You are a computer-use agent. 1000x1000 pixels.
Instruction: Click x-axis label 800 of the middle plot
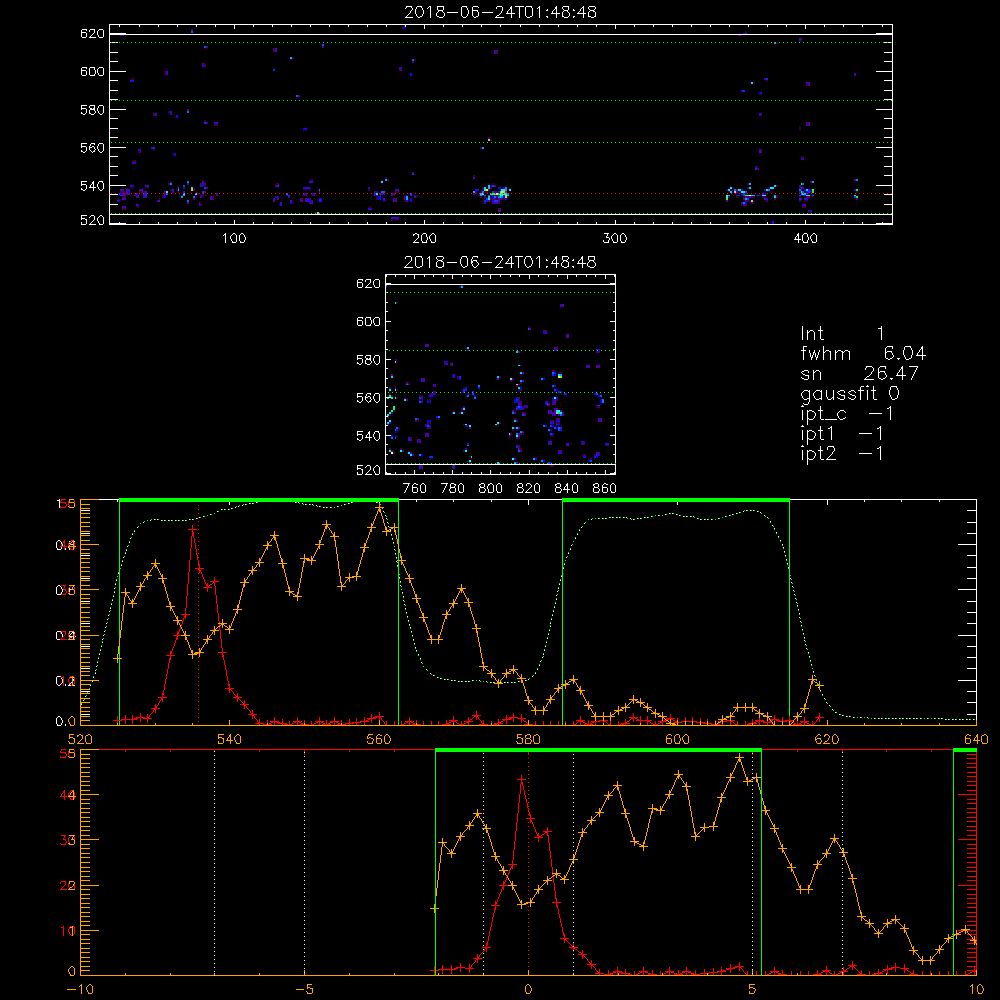point(490,489)
